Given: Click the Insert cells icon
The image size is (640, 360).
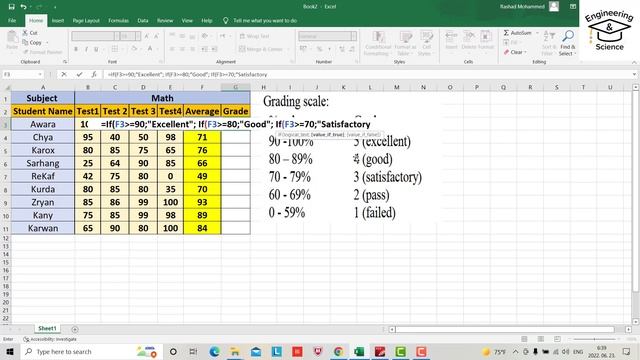Looking at the screenshot, I should pyautogui.click(x=451, y=37).
